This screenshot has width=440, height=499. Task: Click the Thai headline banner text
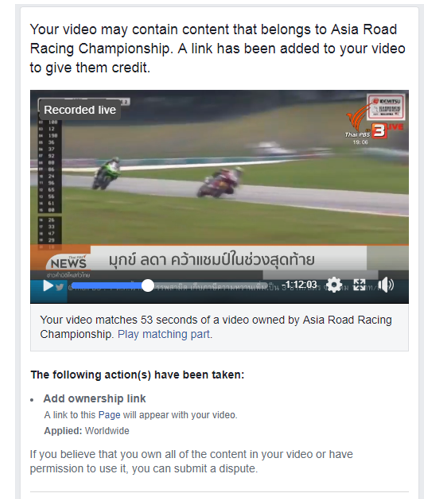pos(212,260)
